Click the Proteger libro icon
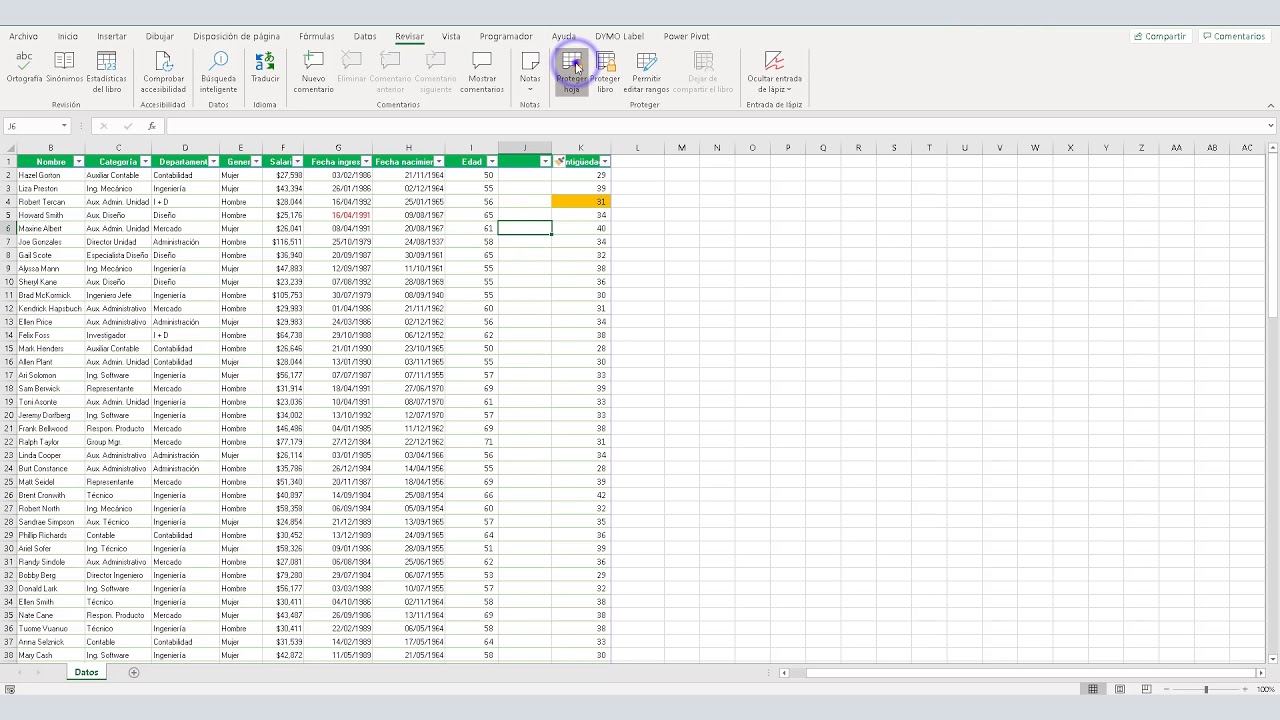This screenshot has width=1280, height=720. point(605,72)
